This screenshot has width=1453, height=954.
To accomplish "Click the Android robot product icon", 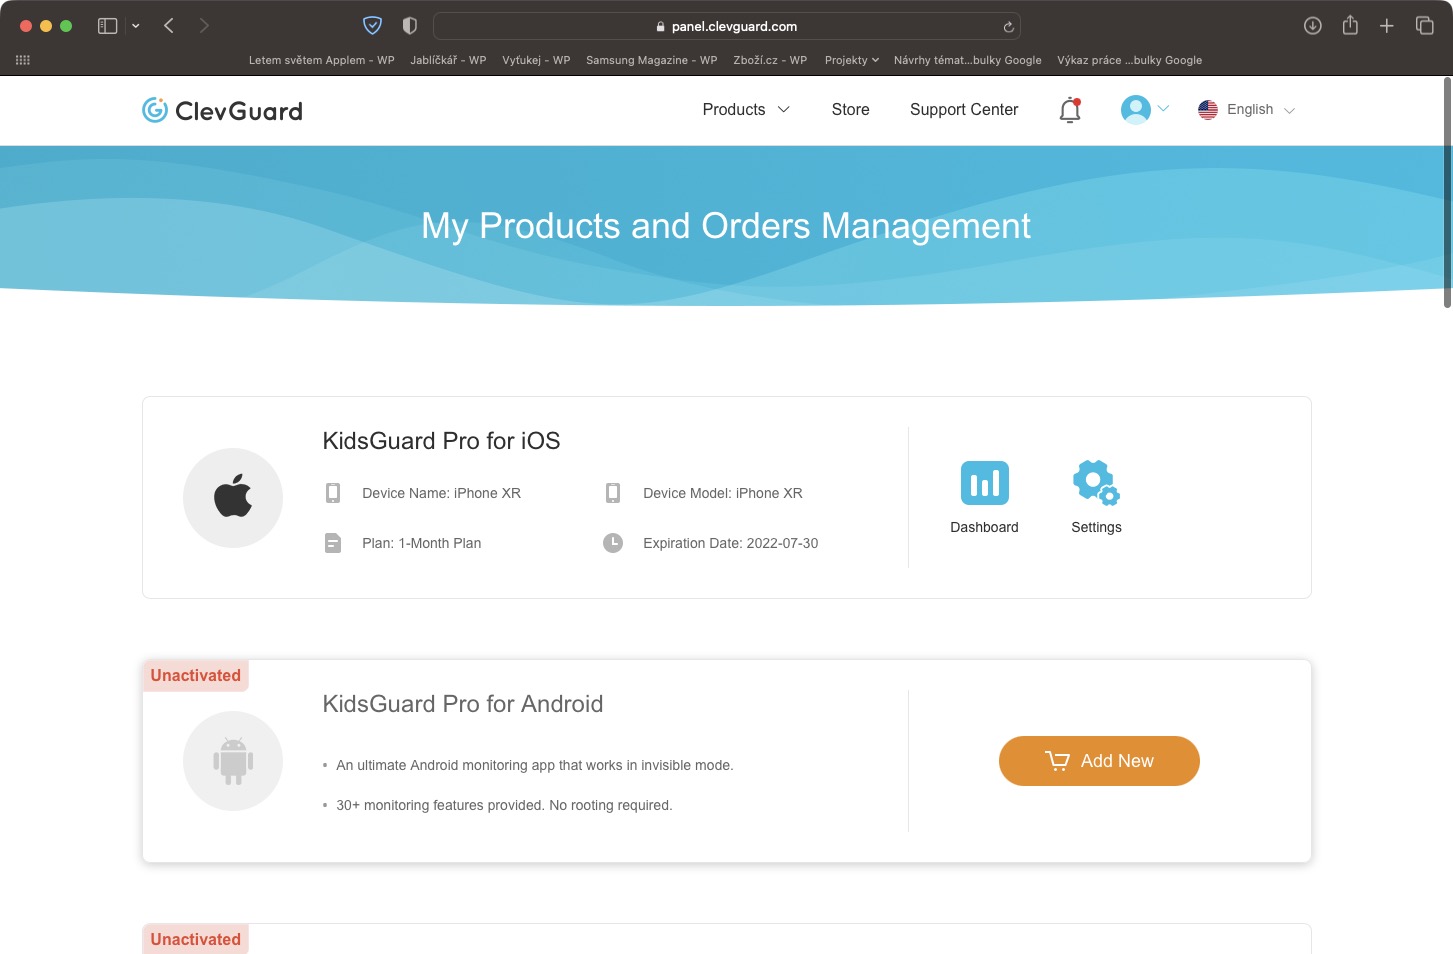I will tap(233, 761).
